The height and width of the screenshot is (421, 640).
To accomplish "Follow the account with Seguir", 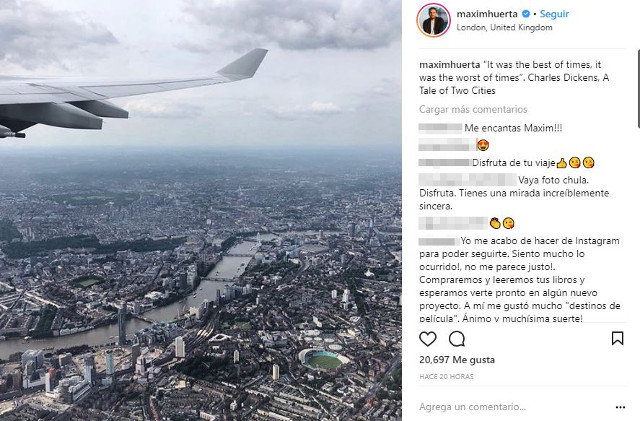I will (x=554, y=15).
